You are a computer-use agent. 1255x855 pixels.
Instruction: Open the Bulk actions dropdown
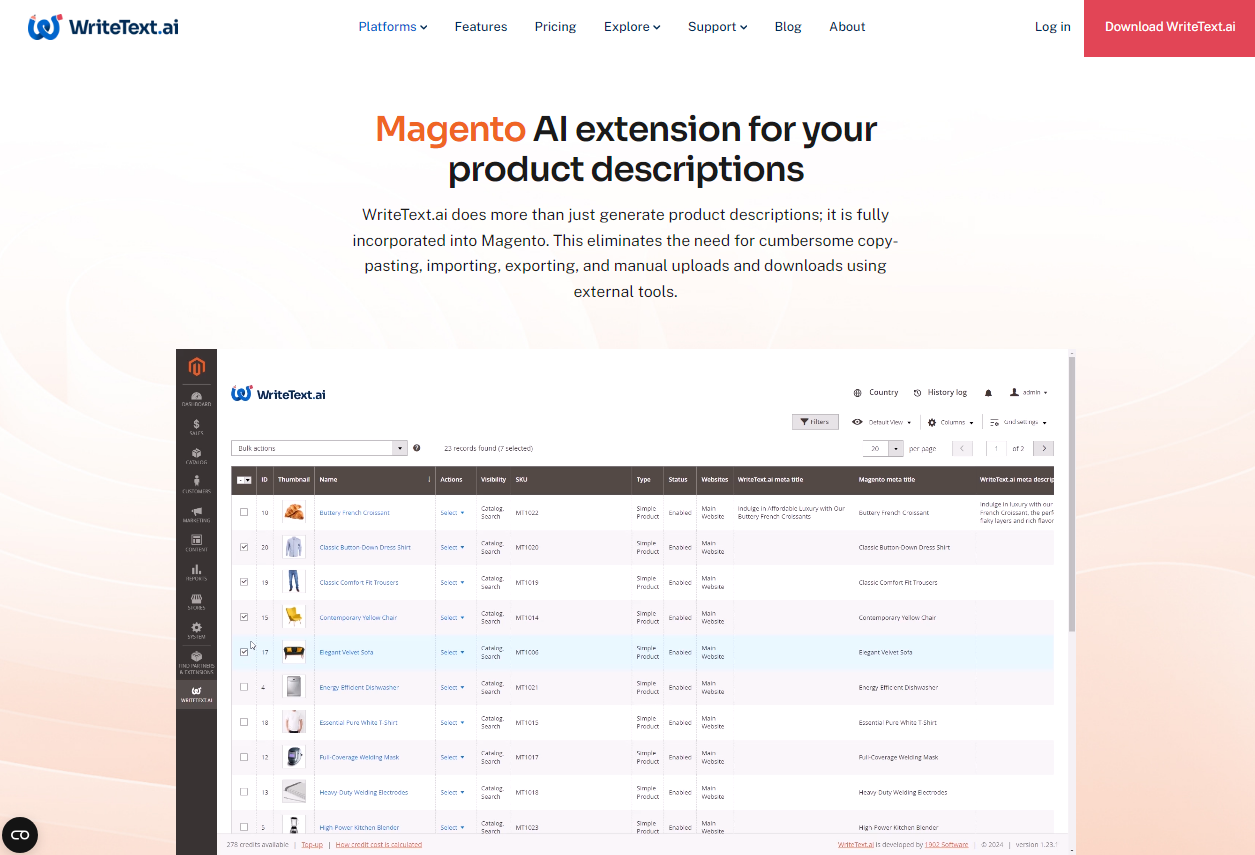[x=319, y=448]
